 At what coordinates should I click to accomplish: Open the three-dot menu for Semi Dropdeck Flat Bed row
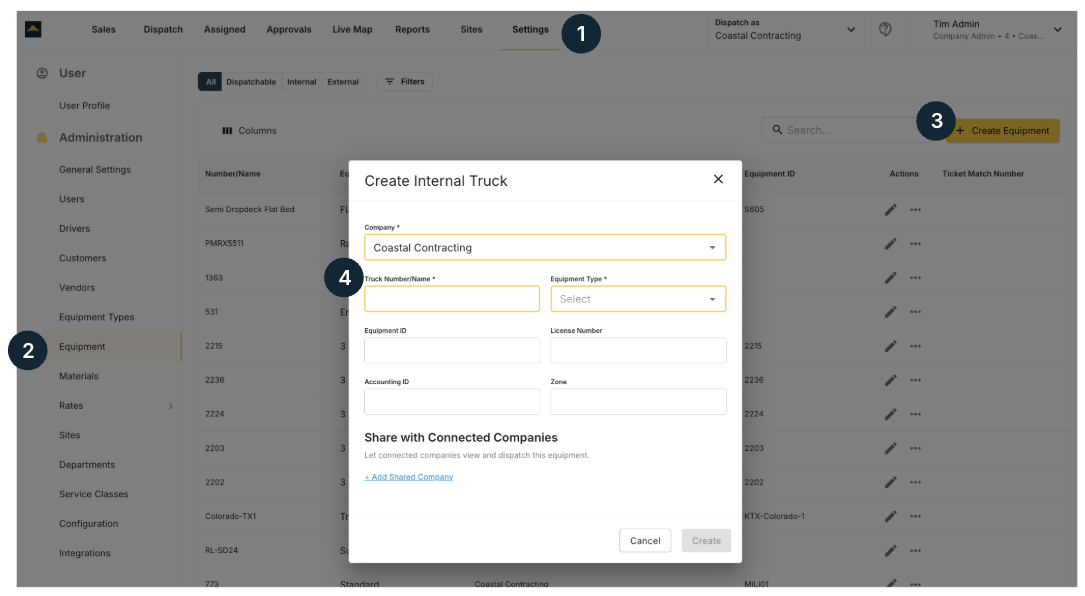point(915,210)
